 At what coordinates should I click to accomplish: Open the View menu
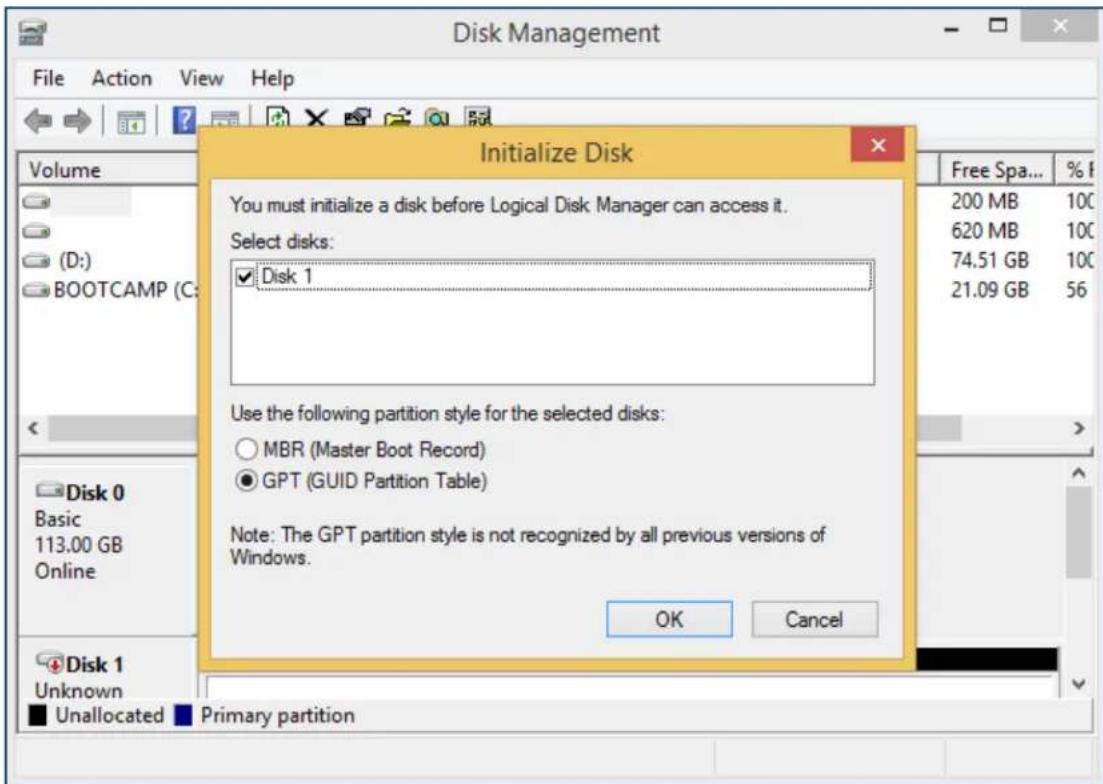[201, 78]
